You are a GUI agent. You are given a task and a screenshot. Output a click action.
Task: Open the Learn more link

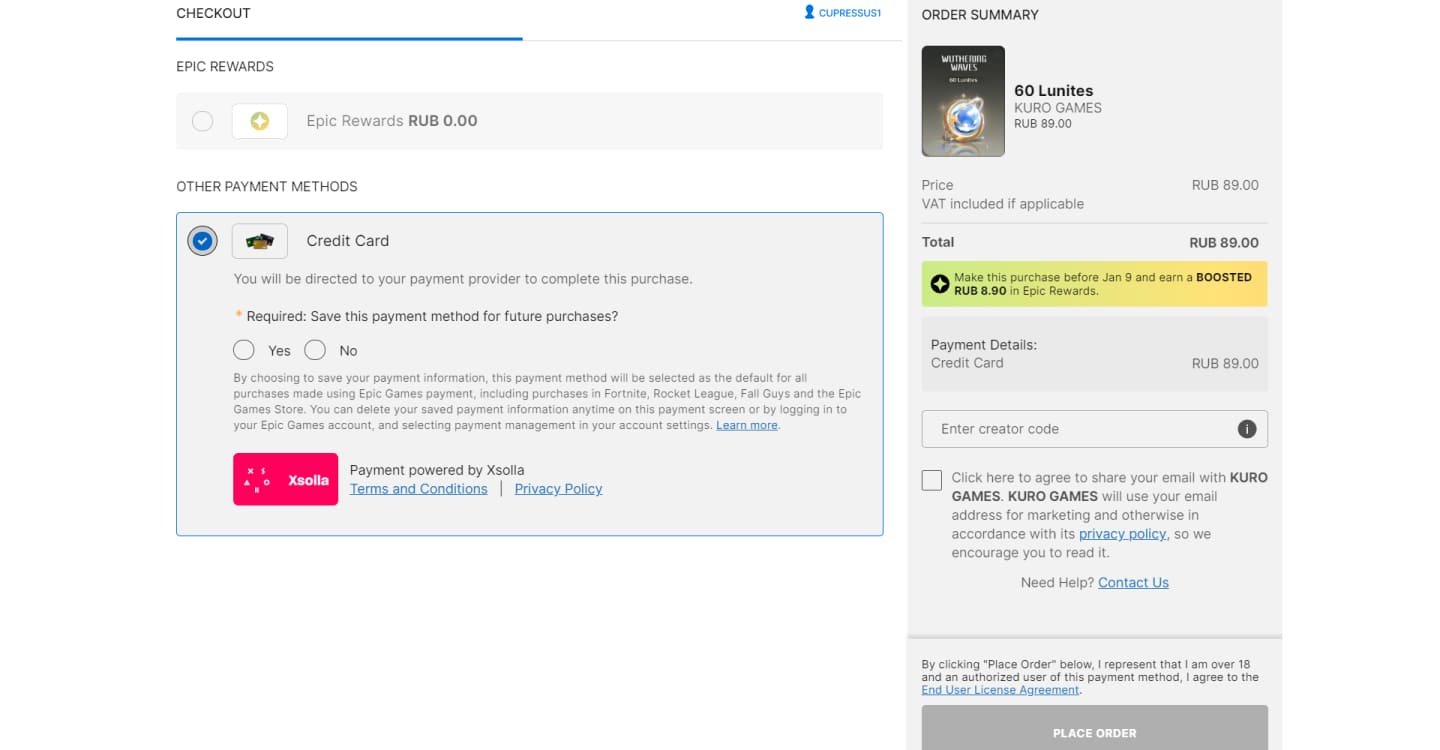[747, 425]
